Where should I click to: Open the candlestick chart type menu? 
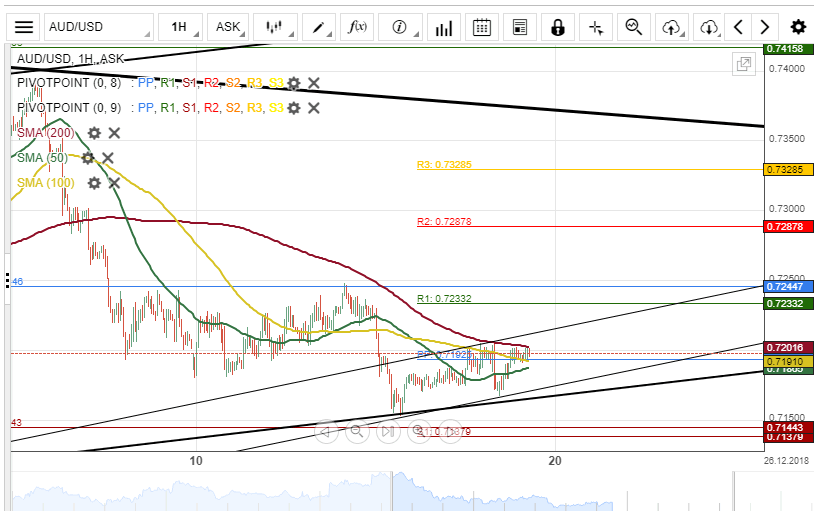pos(275,27)
